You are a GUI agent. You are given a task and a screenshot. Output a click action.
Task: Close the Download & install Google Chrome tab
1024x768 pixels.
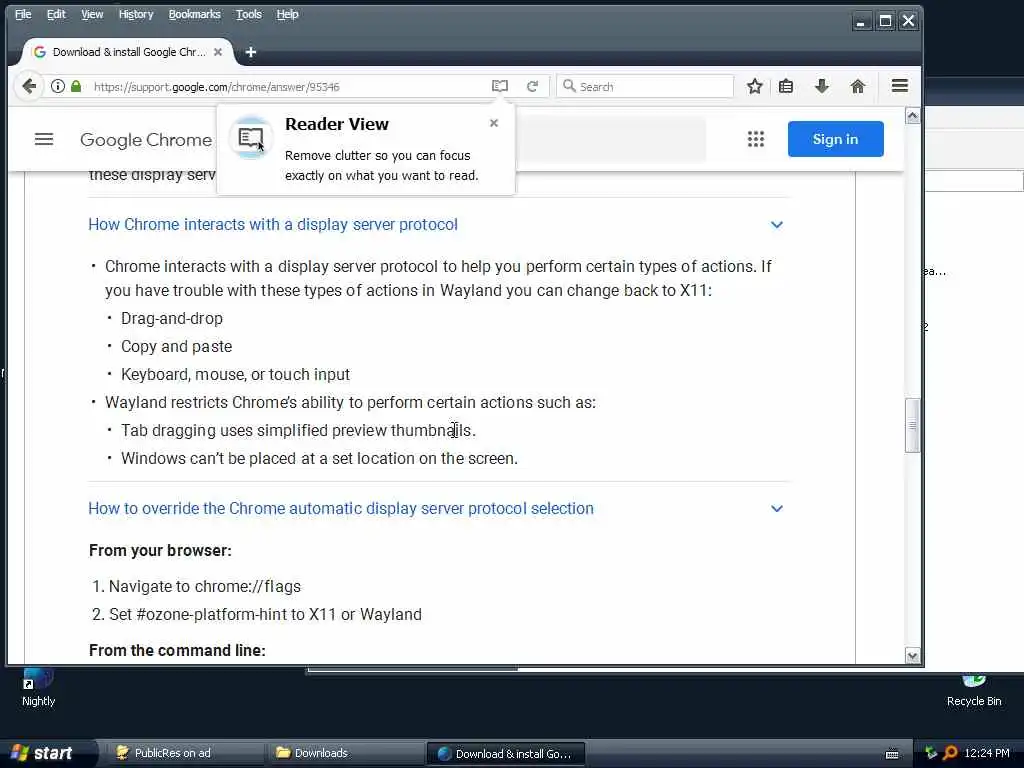tap(218, 52)
